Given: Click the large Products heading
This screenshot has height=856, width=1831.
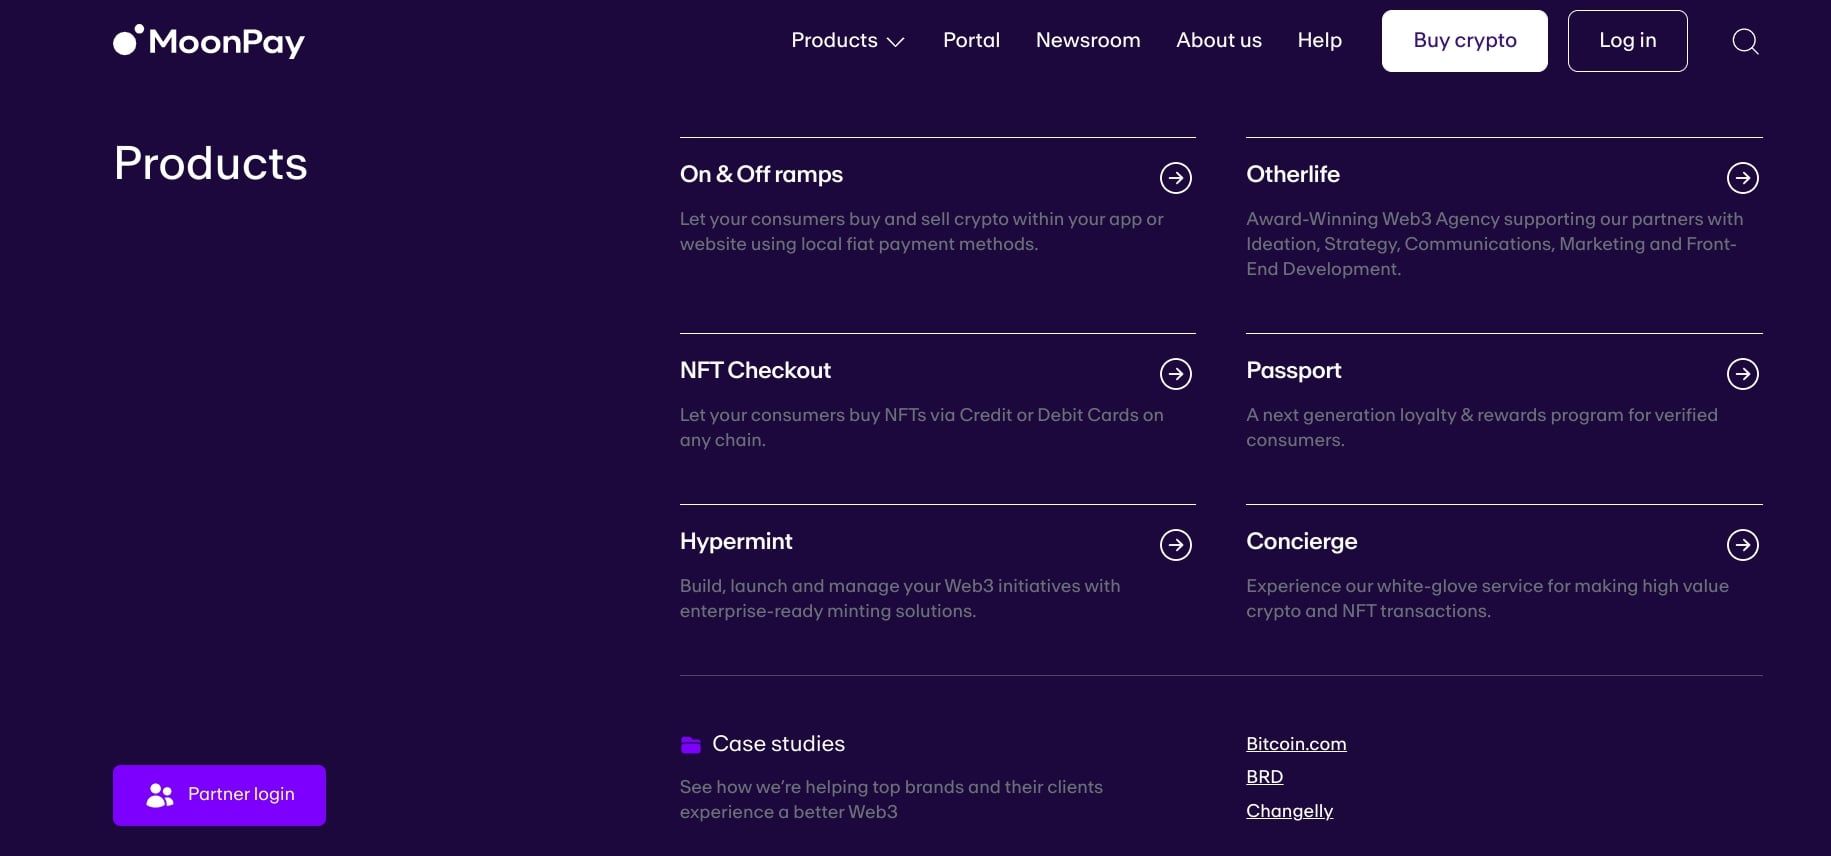Looking at the screenshot, I should [x=211, y=164].
